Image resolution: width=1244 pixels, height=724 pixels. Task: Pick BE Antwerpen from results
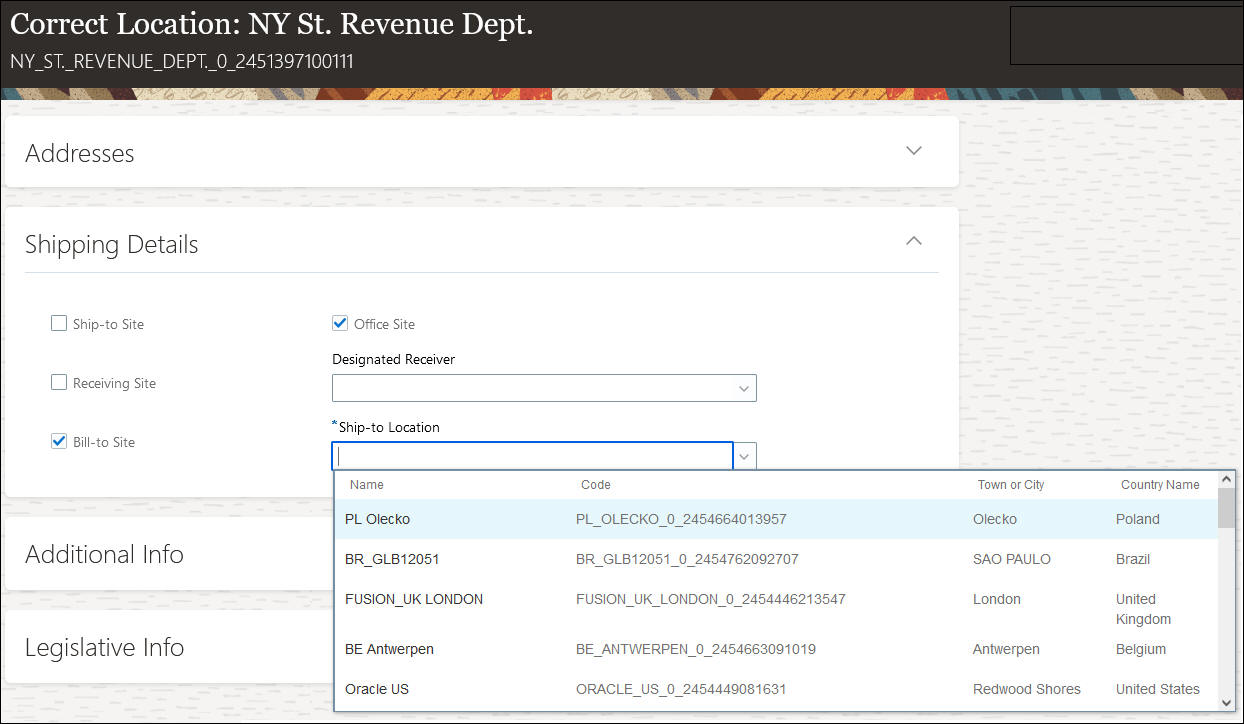click(389, 649)
